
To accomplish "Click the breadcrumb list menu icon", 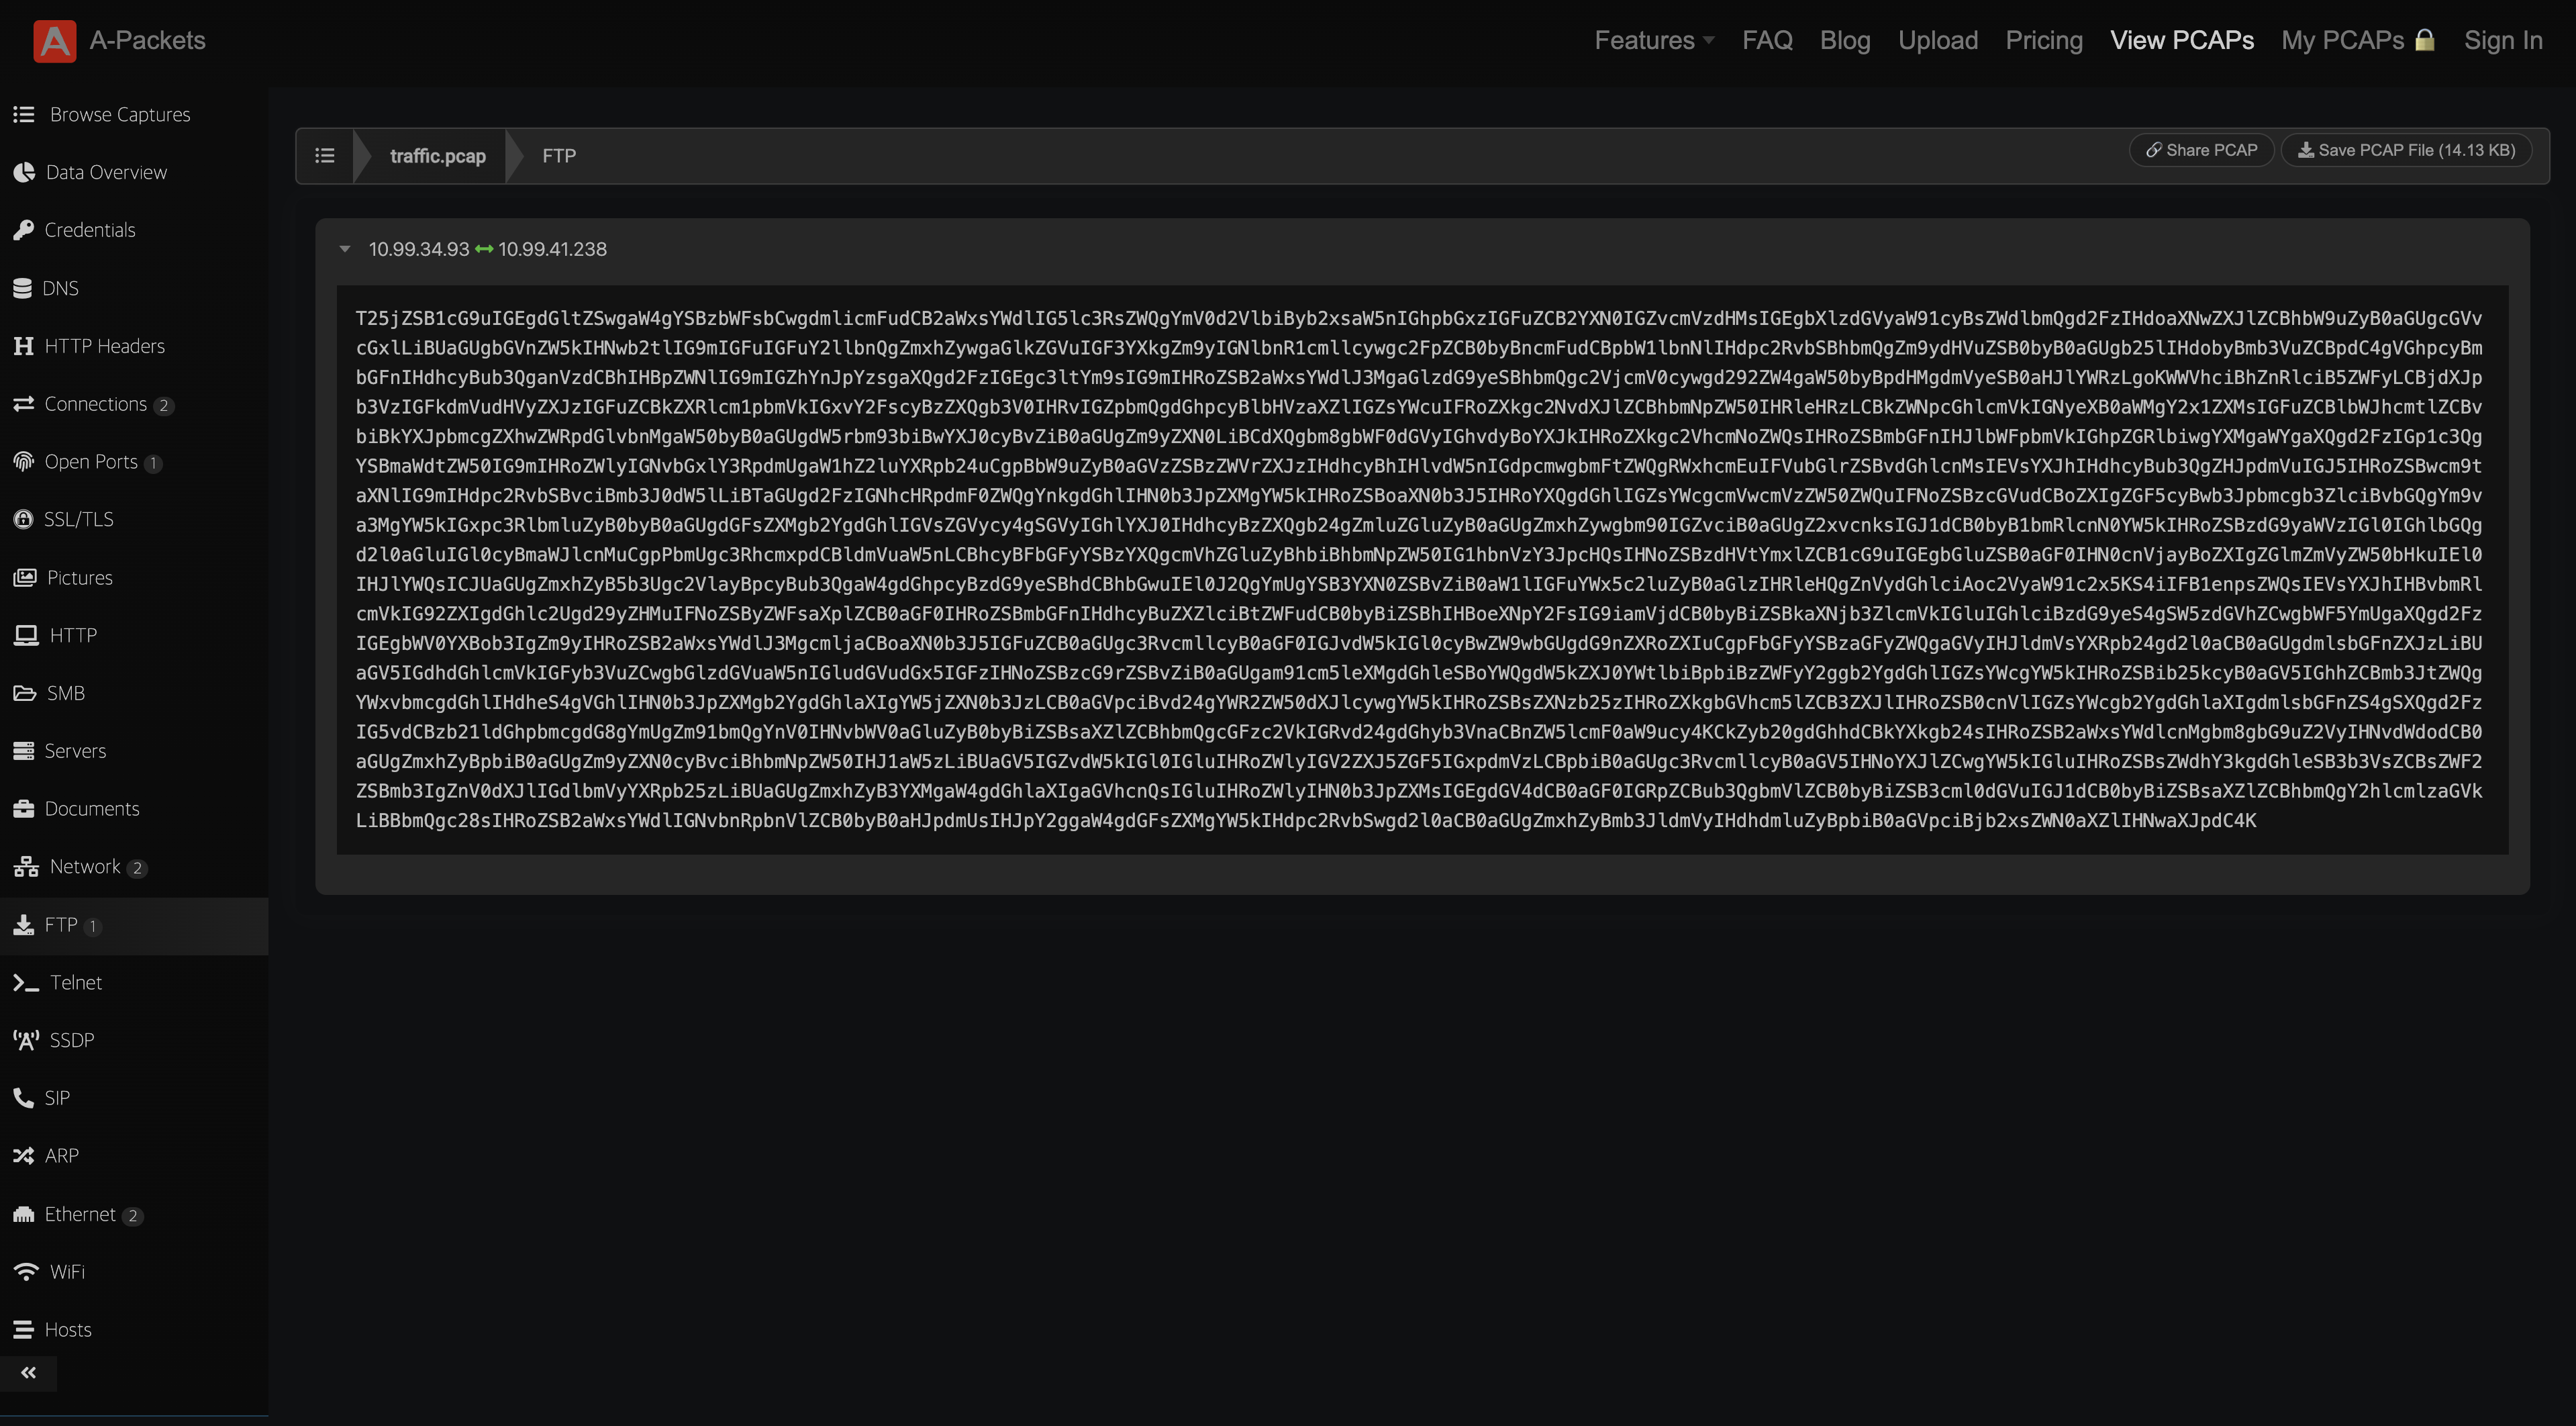I will 325,156.
